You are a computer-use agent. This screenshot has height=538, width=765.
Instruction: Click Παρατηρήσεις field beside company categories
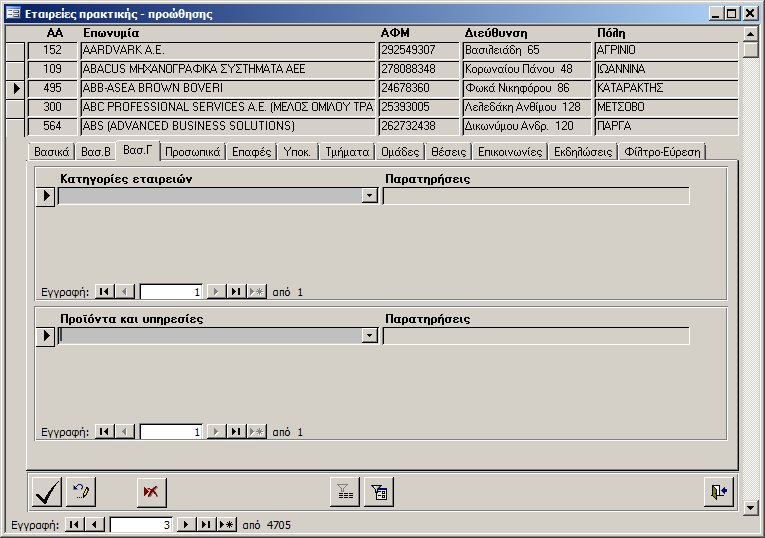click(535, 196)
